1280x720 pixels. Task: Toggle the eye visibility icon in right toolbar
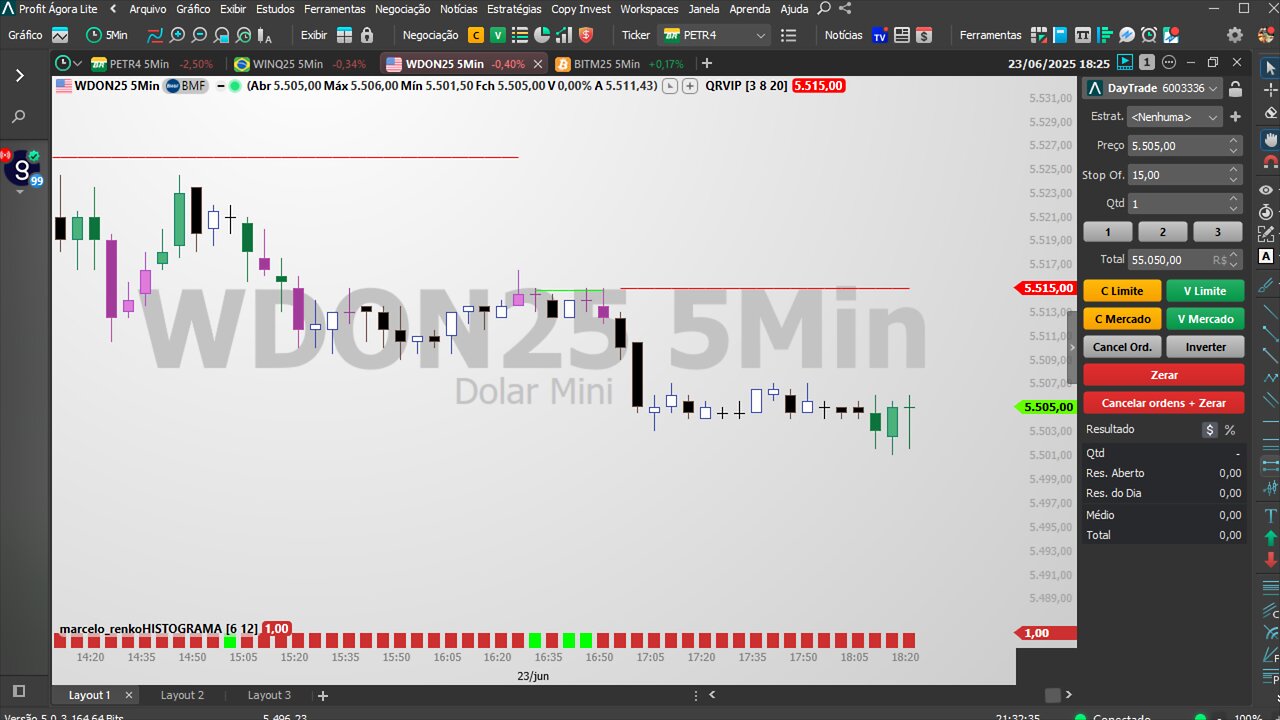1267,190
